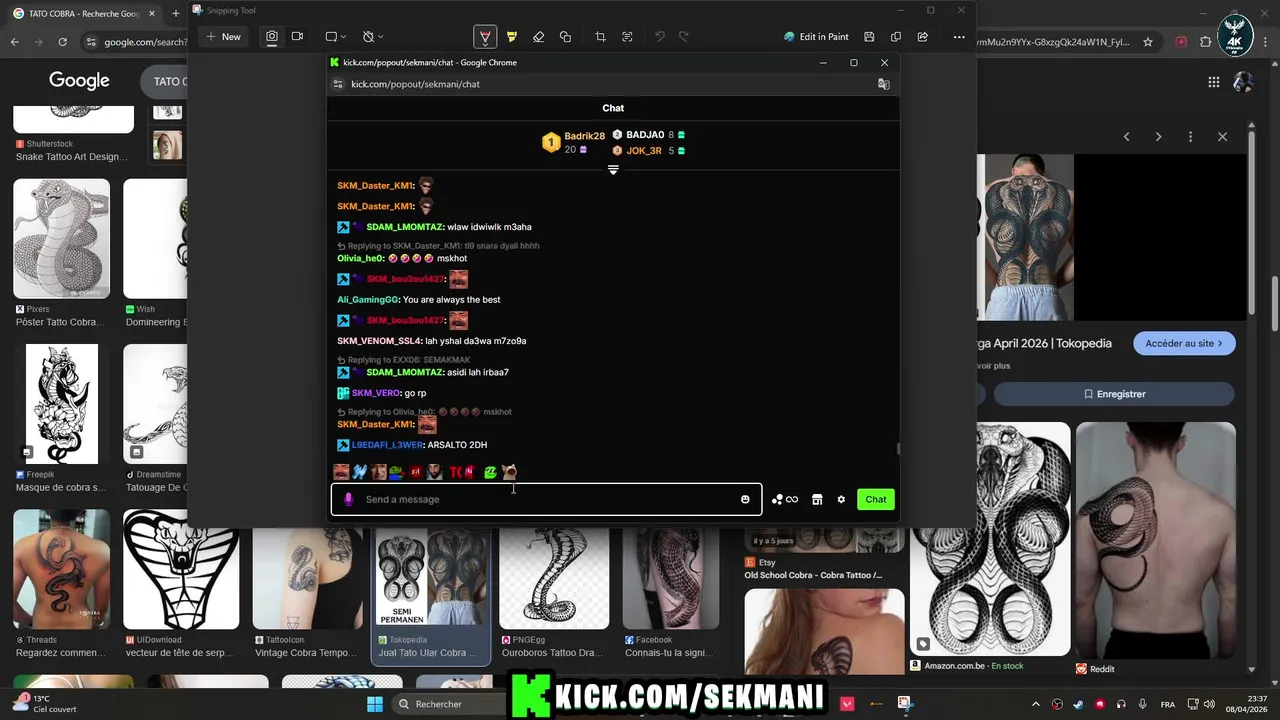Screen dimensions: 1280x720
Task: Click Accéder au site button
Action: tap(1184, 343)
